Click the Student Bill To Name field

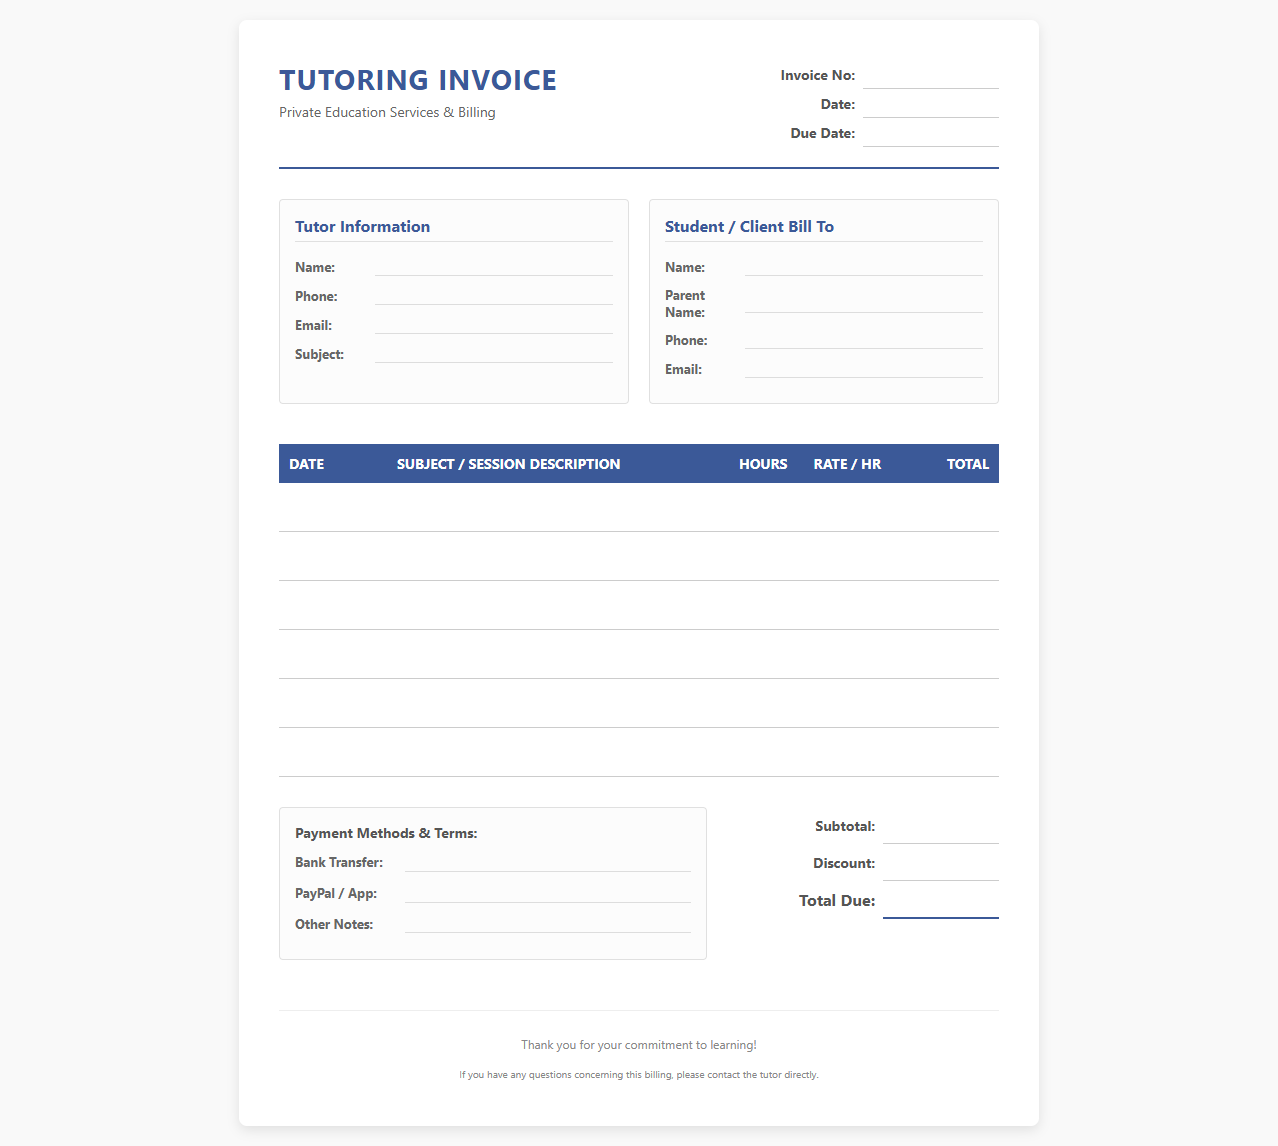coord(864,267)
